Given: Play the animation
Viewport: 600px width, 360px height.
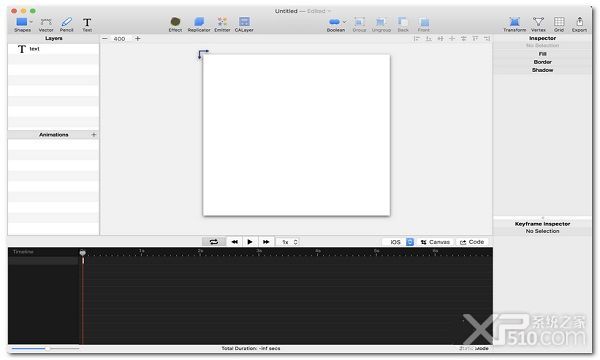Looking at the screenshot, I should pyautogui.click(x=250, y=242).
